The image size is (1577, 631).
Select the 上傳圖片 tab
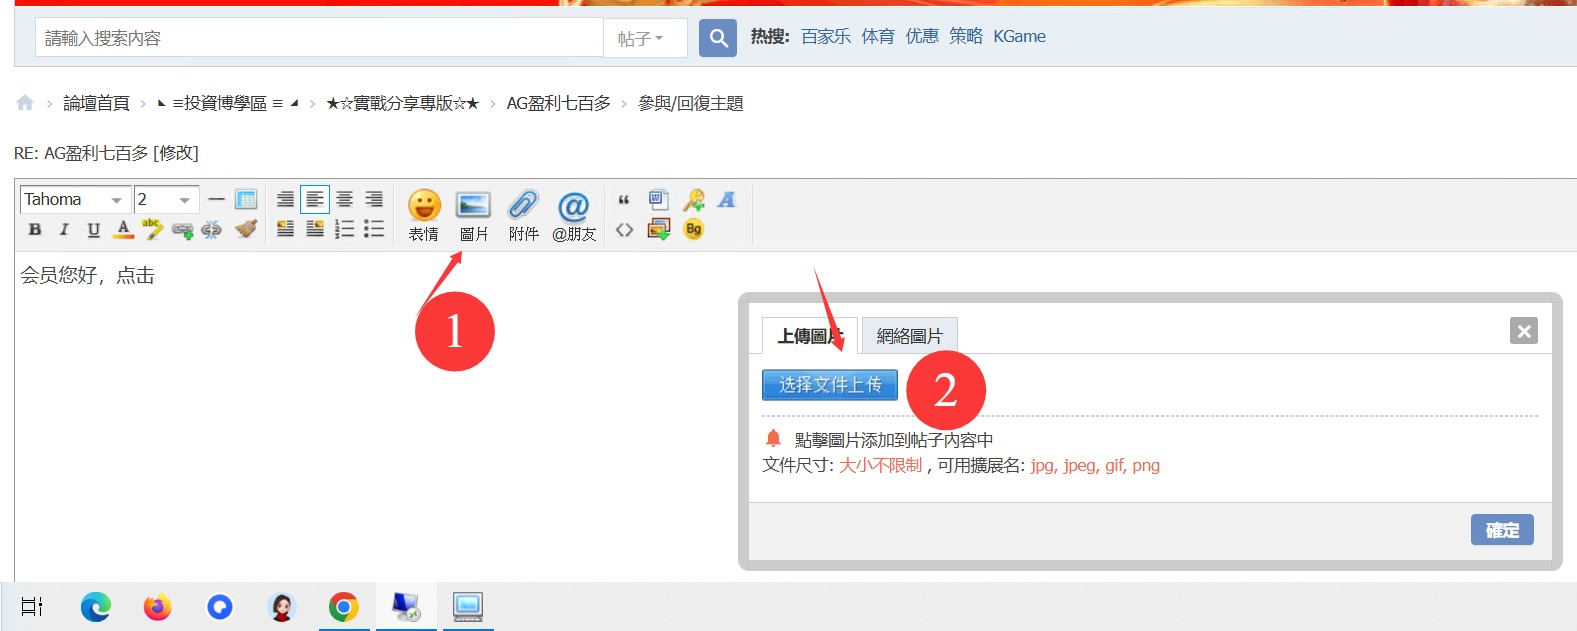point(809,336)
